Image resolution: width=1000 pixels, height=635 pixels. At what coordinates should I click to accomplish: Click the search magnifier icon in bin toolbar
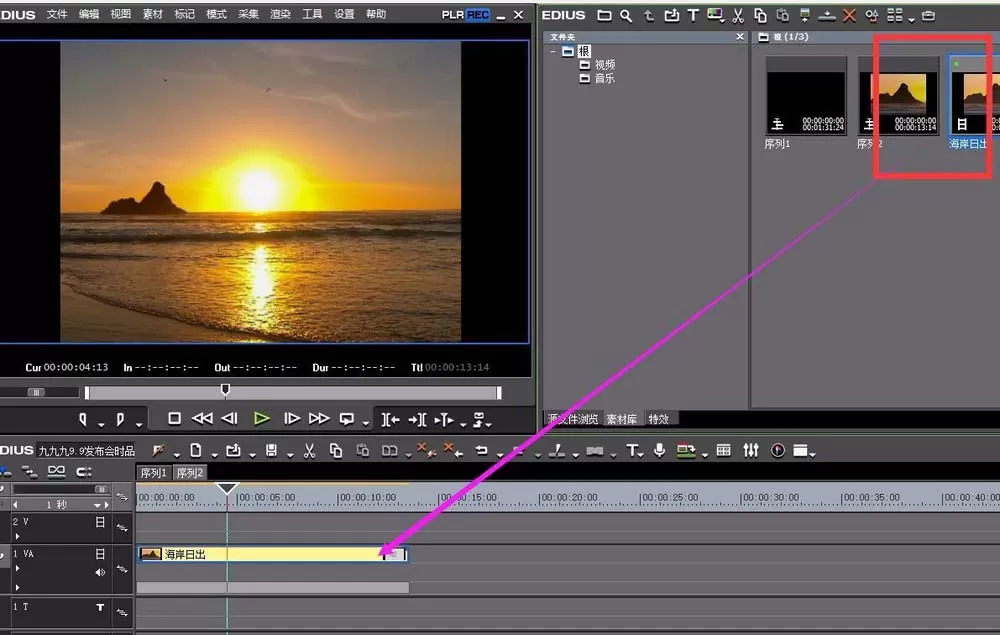point(626,15)
